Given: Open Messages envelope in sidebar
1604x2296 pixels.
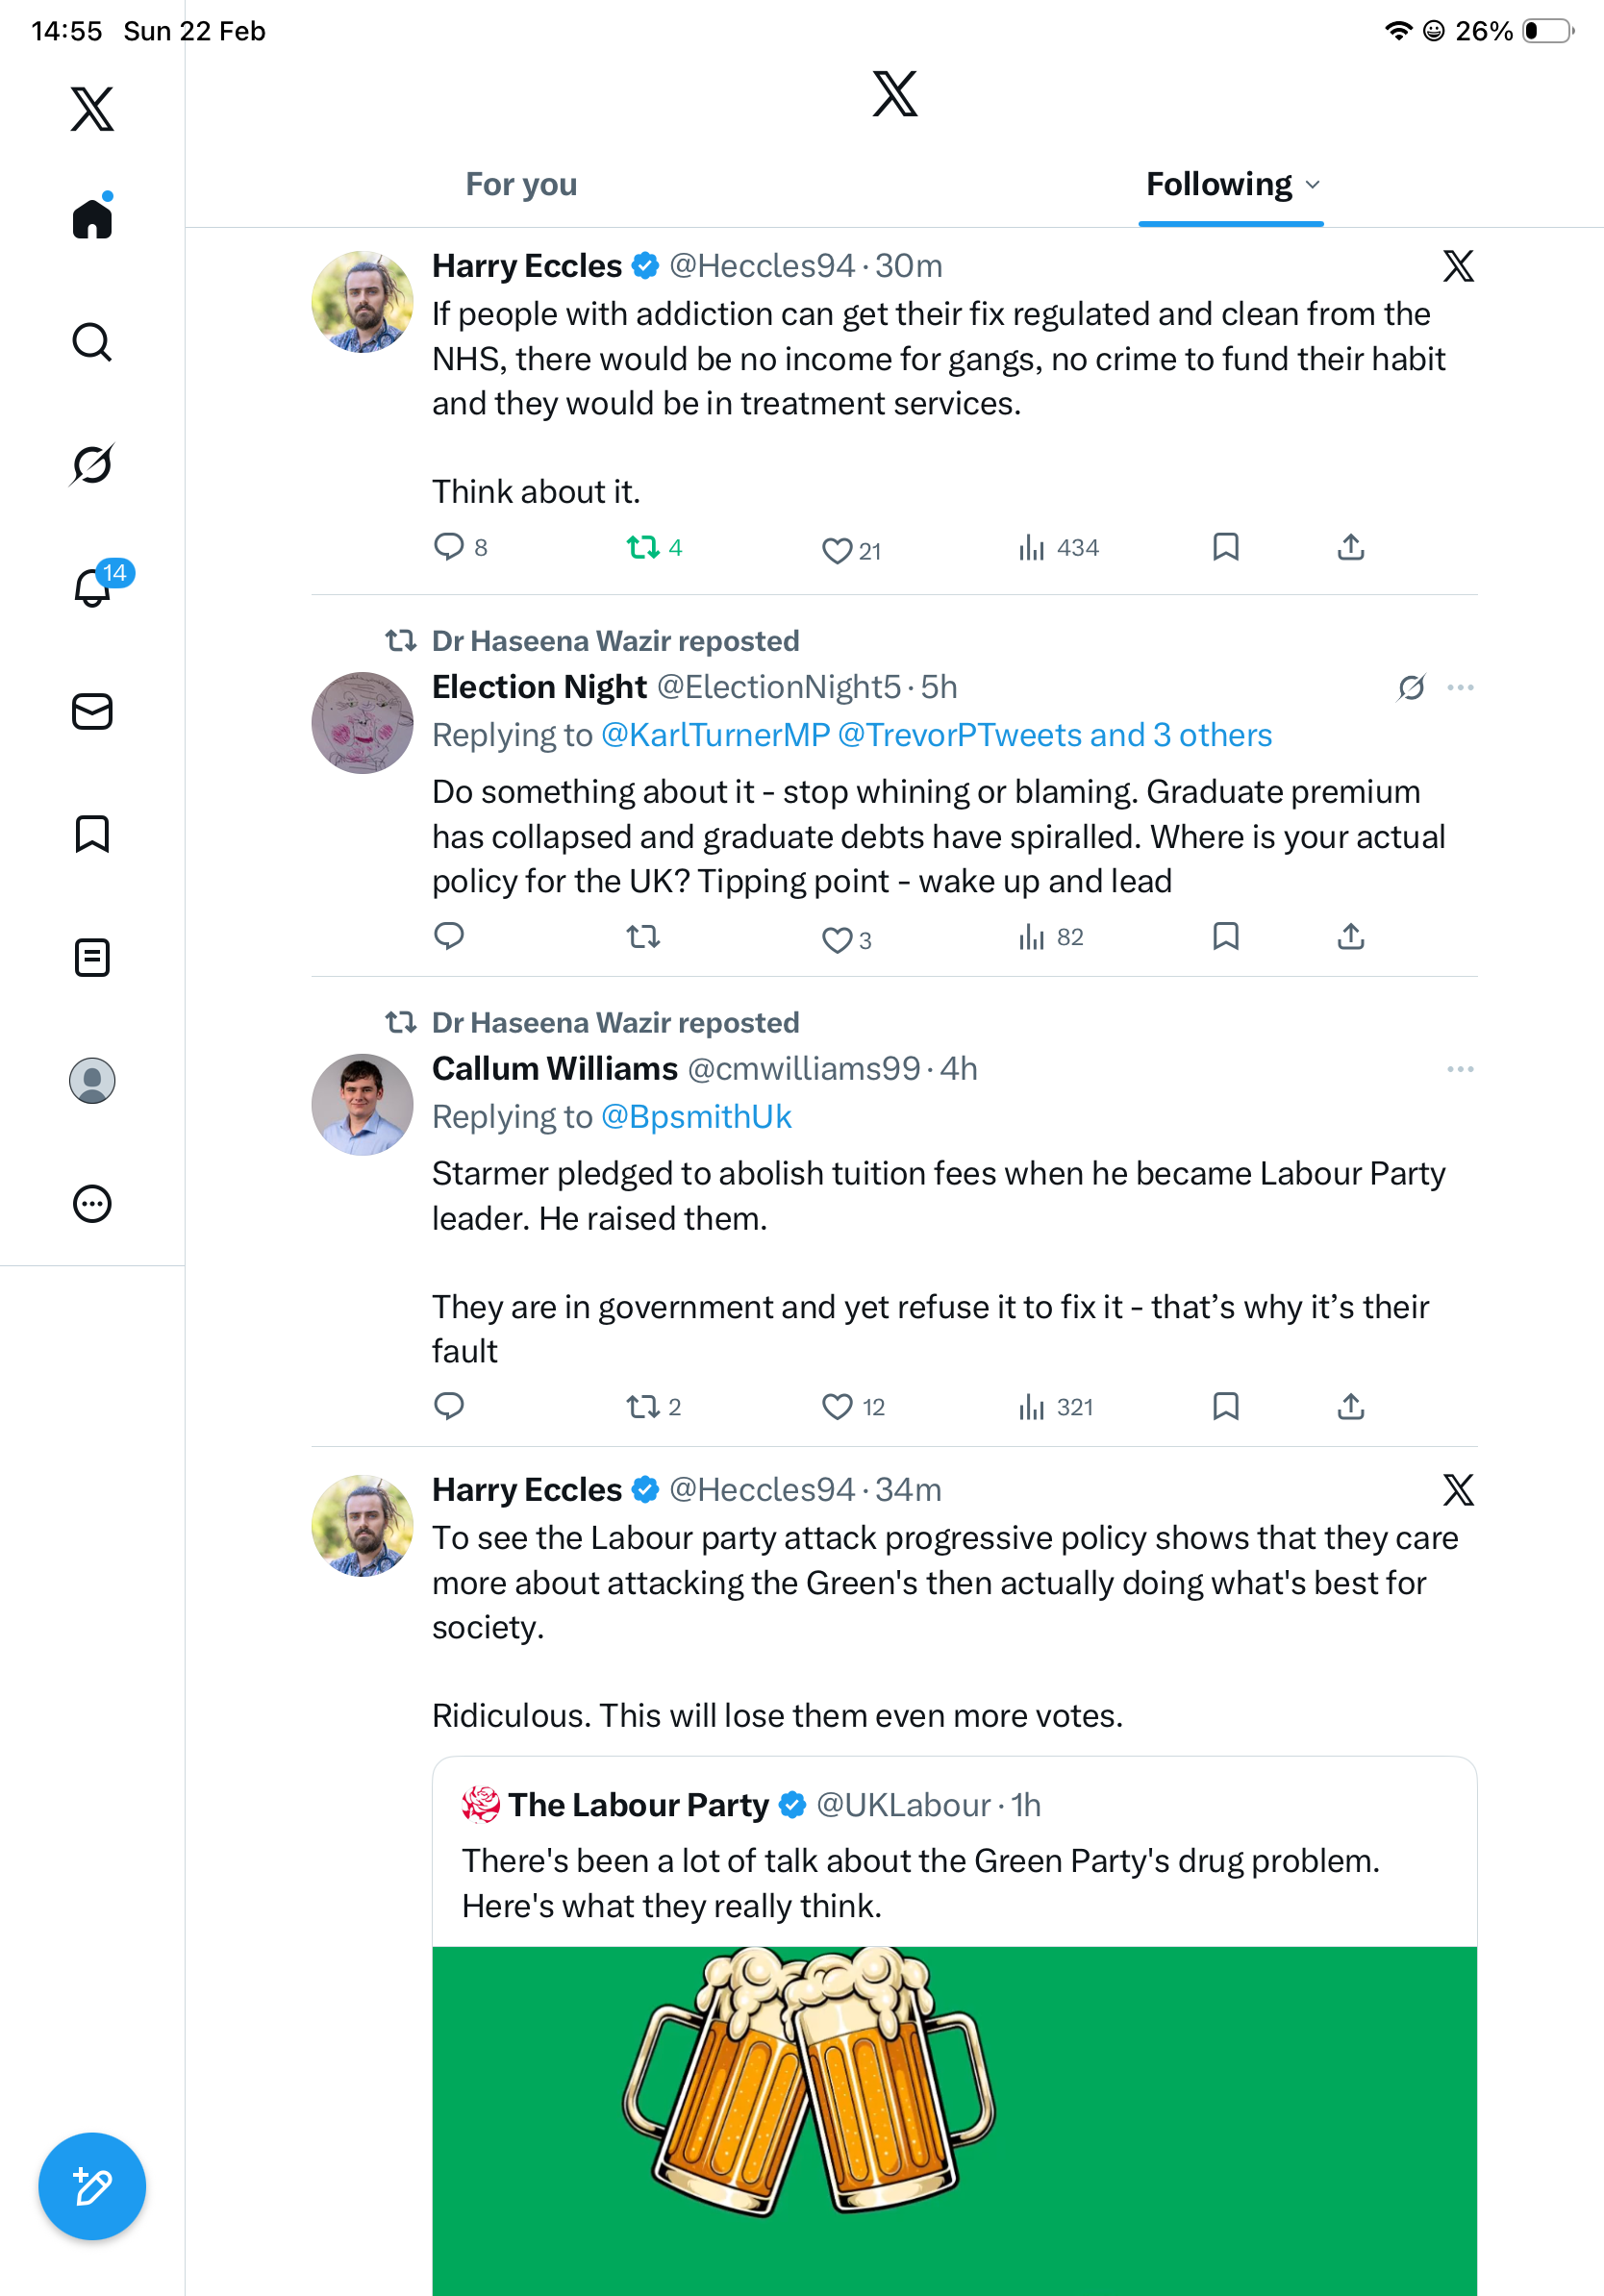Looking at the screenshot, I should point(92,712).
